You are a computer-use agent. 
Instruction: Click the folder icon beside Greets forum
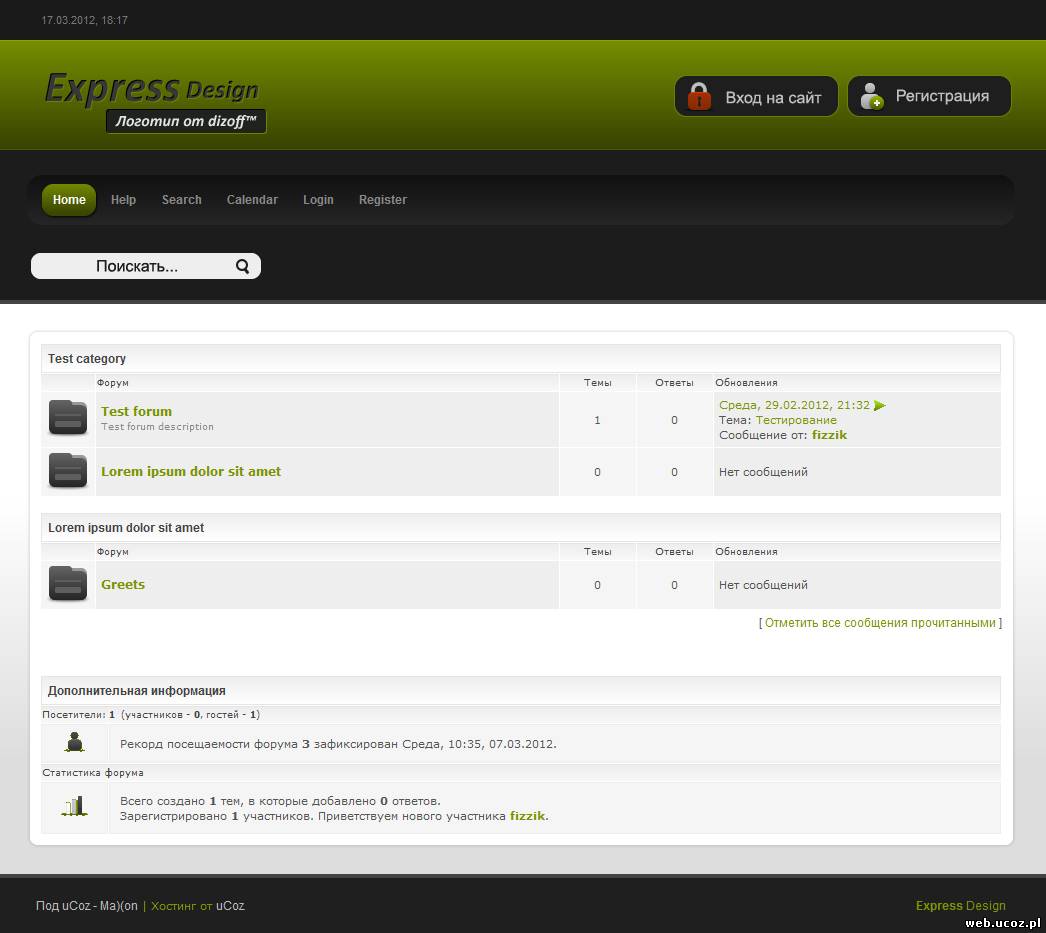click(68, 584)
